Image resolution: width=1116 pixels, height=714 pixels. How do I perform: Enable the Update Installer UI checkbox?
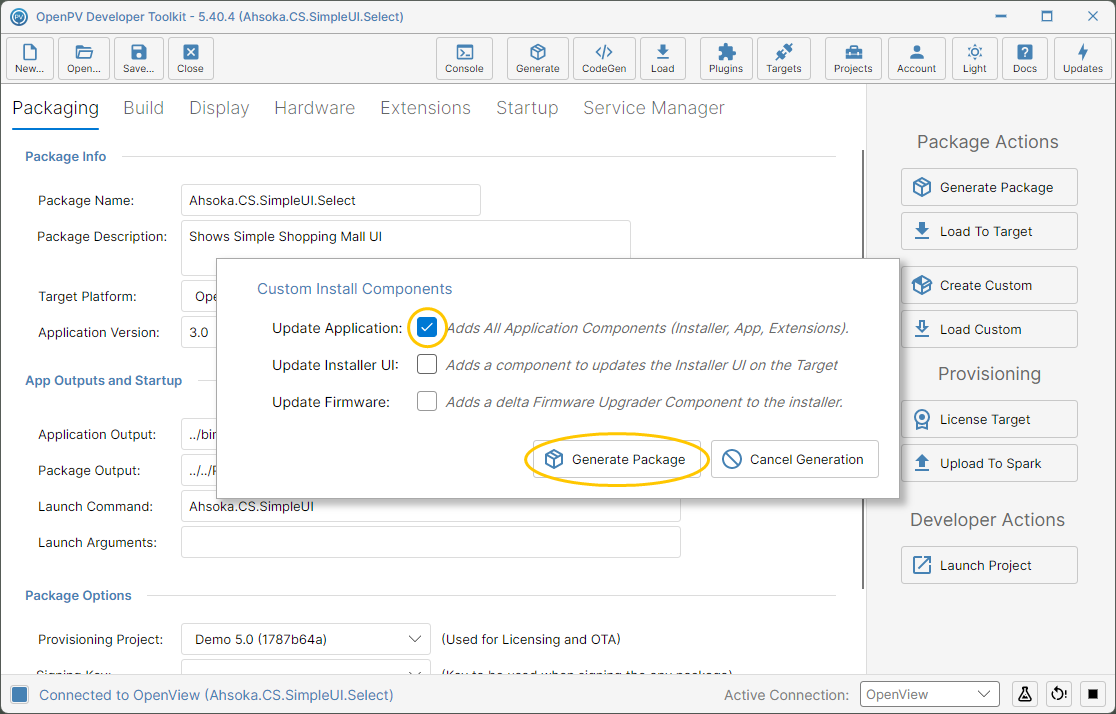tap(427, 364)
